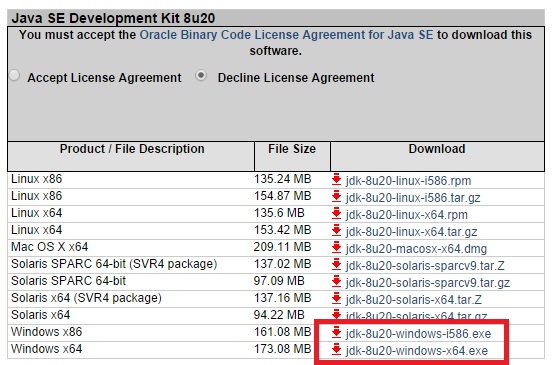Image resolution: width=555 pixels, height=365 pixels.
Task: Open Oracle Binary Code License Agreement link
Action: tap(286, 35)
